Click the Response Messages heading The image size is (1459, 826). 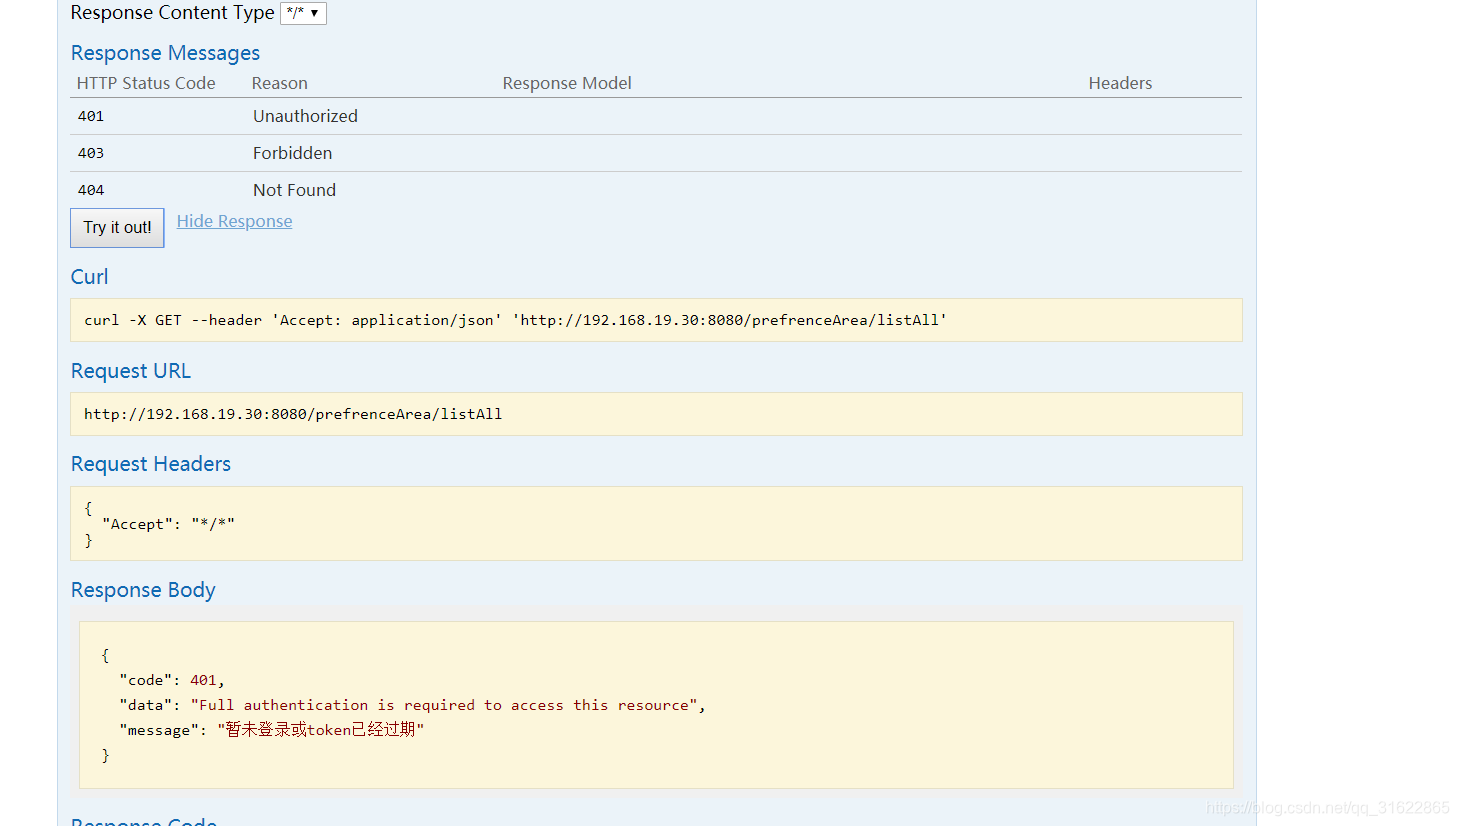(x=165, y=52)
